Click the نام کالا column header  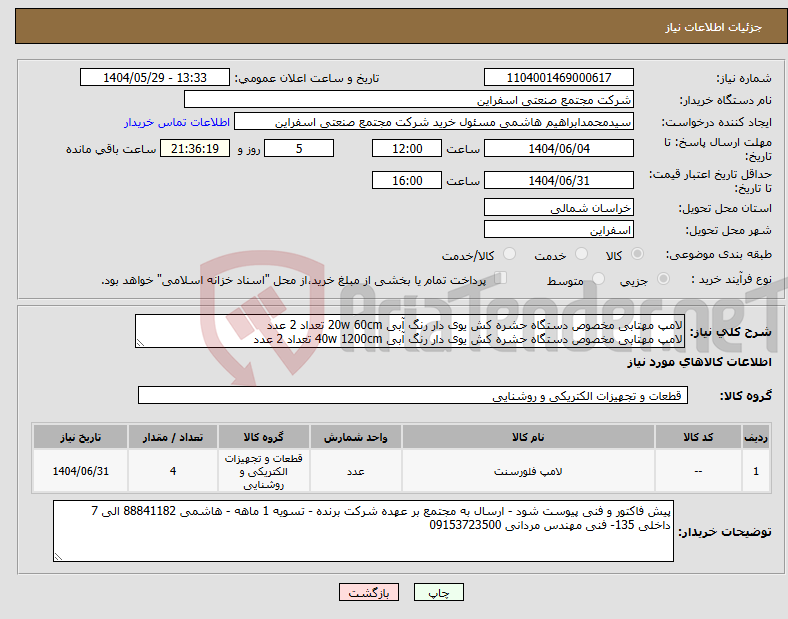pyautogui.click(x=528, y=437)
